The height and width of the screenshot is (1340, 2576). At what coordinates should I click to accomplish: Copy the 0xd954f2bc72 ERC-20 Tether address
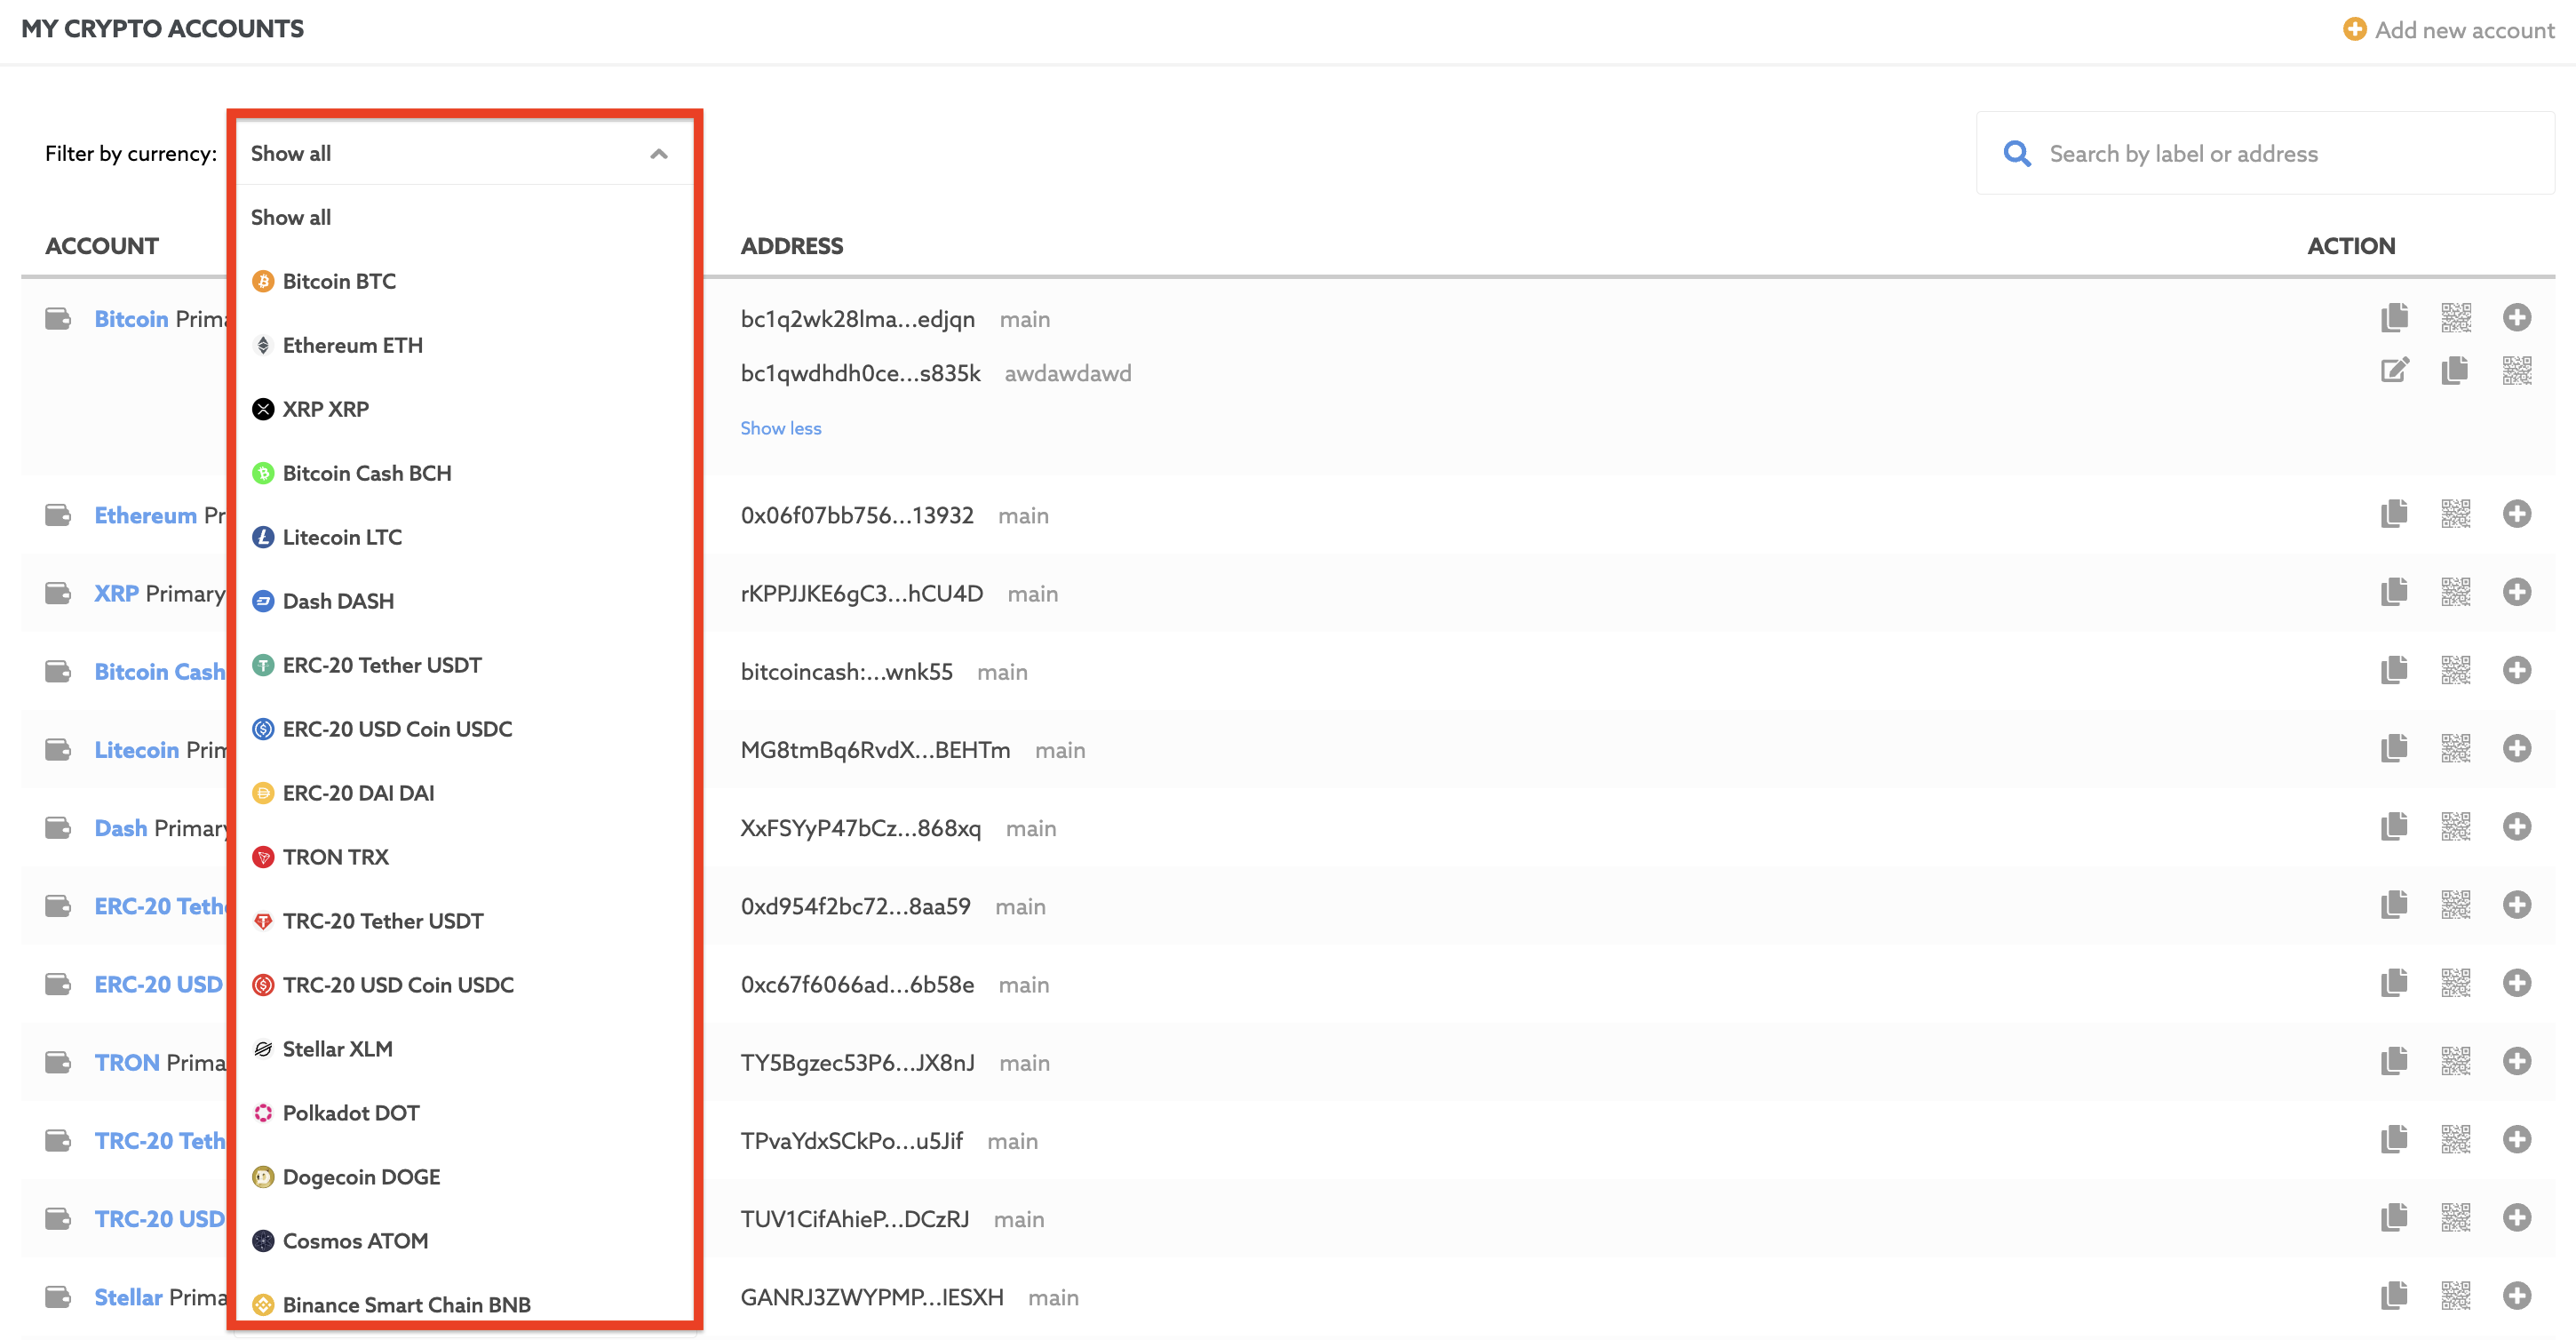point(2394,905)
